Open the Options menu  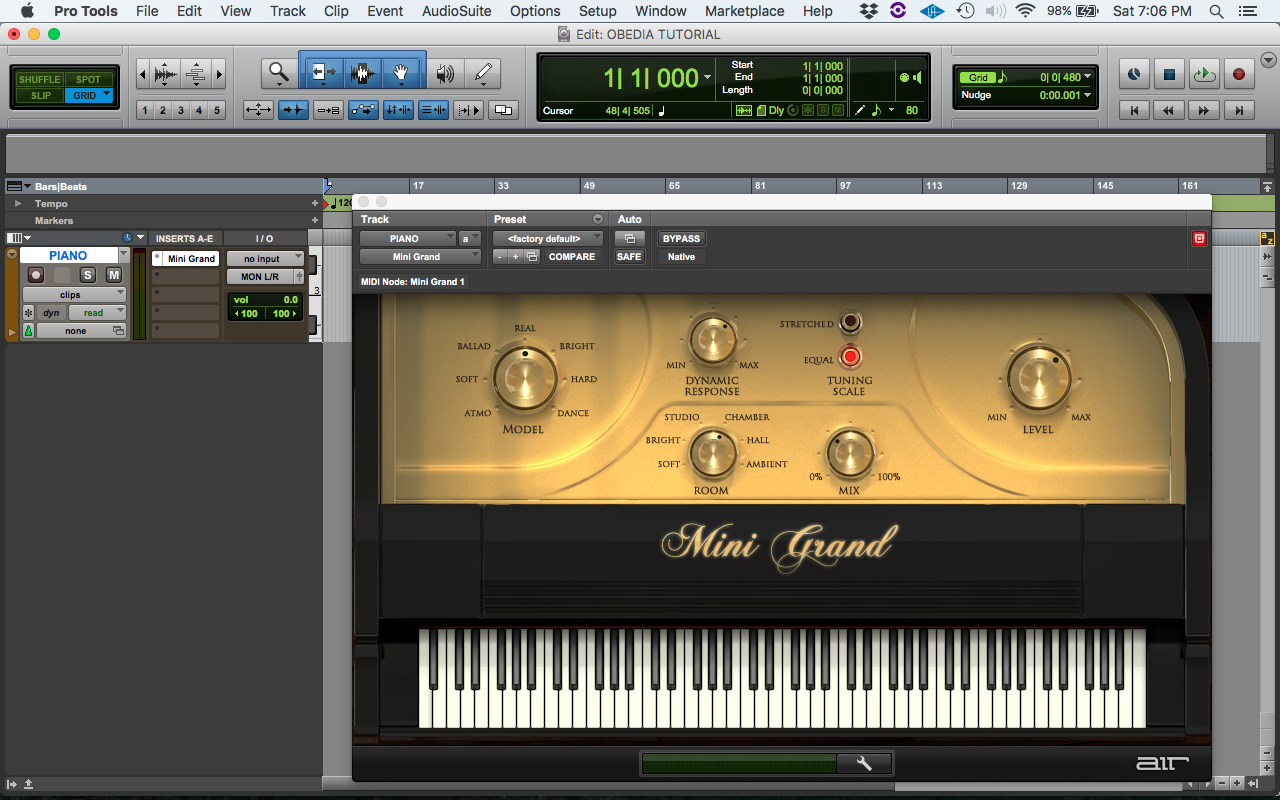(x=535, y=11)
